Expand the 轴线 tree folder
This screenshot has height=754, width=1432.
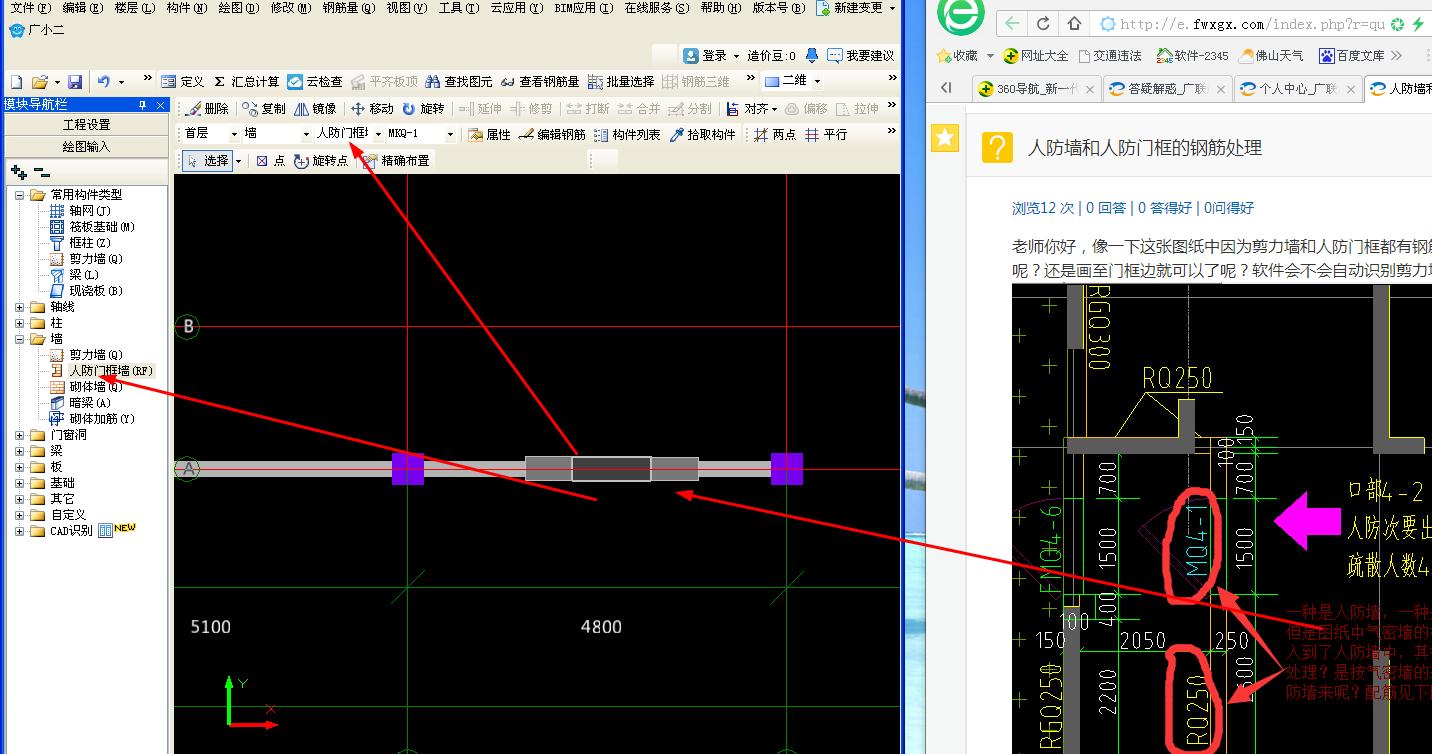pos(20,307)
